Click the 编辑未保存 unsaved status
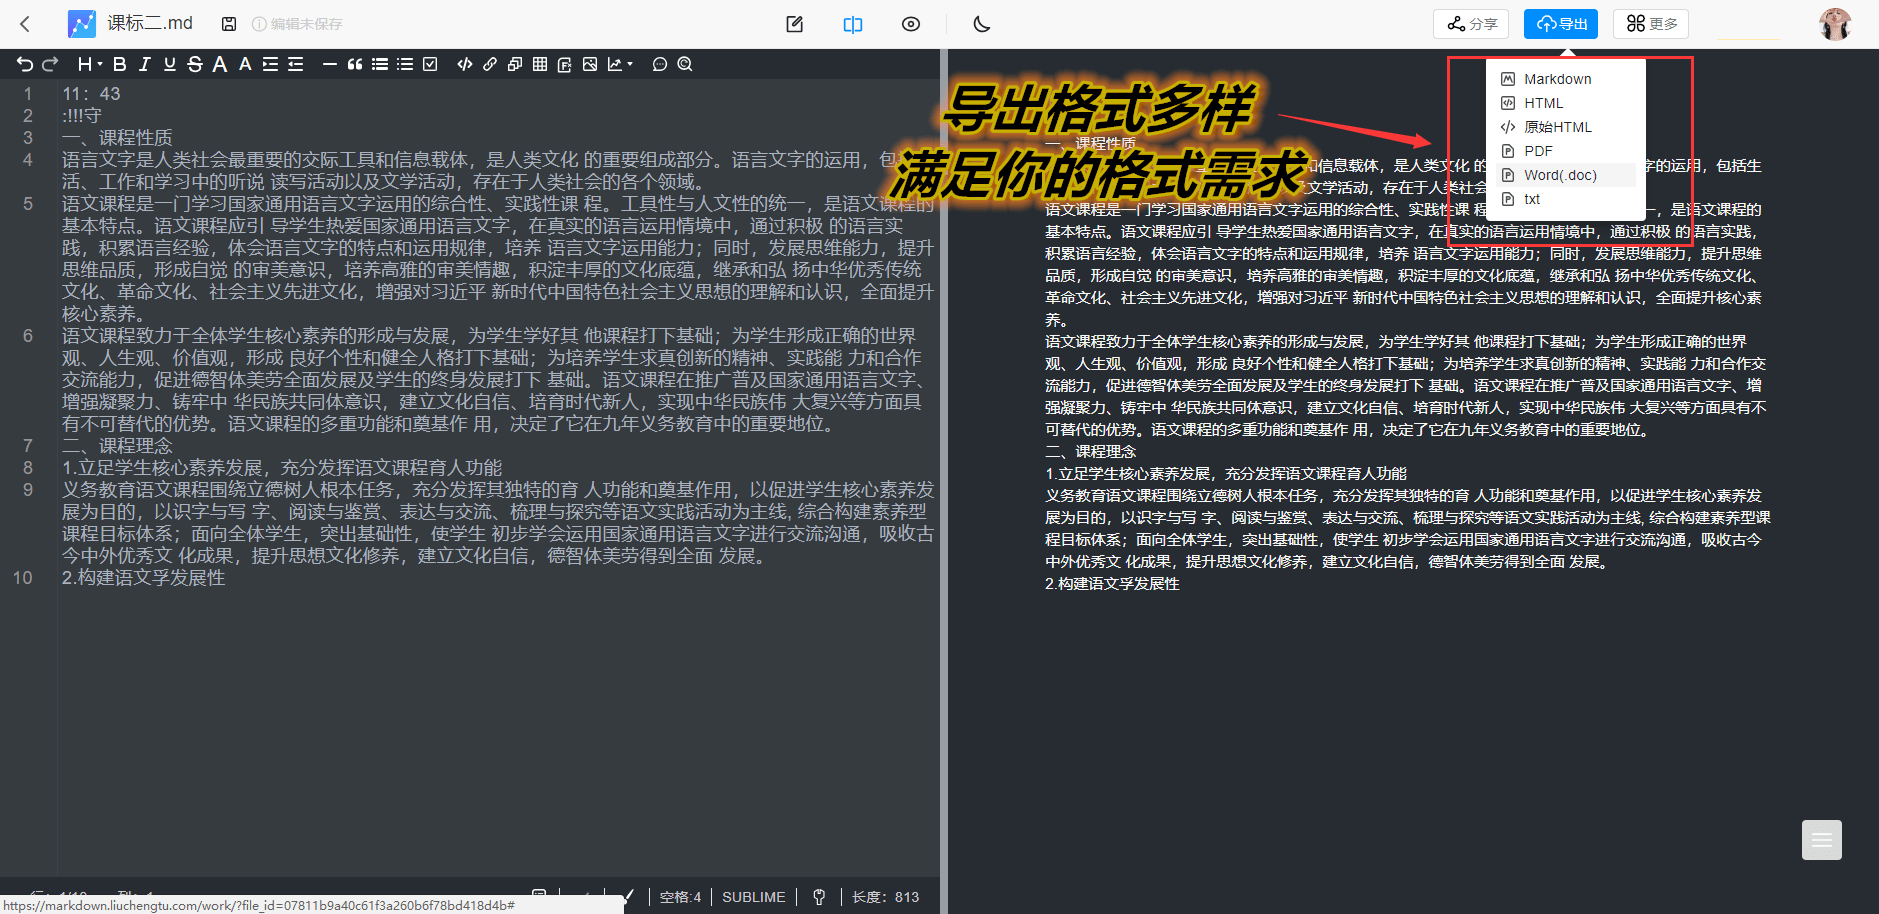The image size is (1879, 914). 297,24
